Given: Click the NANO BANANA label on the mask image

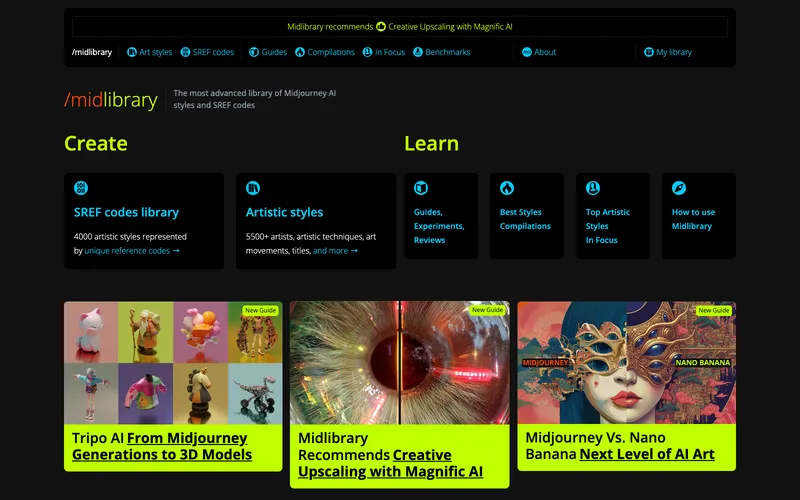Looking at the screenshot, I should pos(703,363).
